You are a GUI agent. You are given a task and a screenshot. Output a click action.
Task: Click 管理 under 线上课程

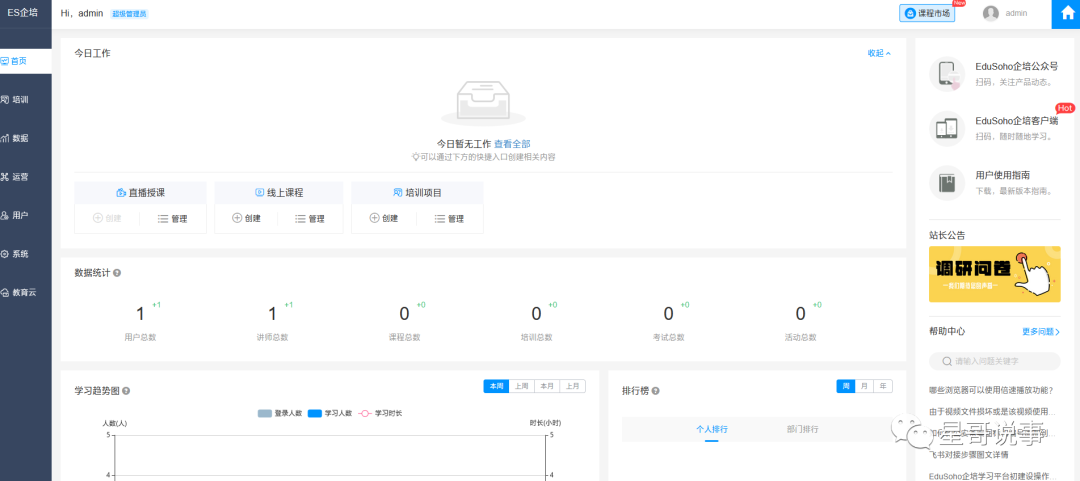pos(310,218)
